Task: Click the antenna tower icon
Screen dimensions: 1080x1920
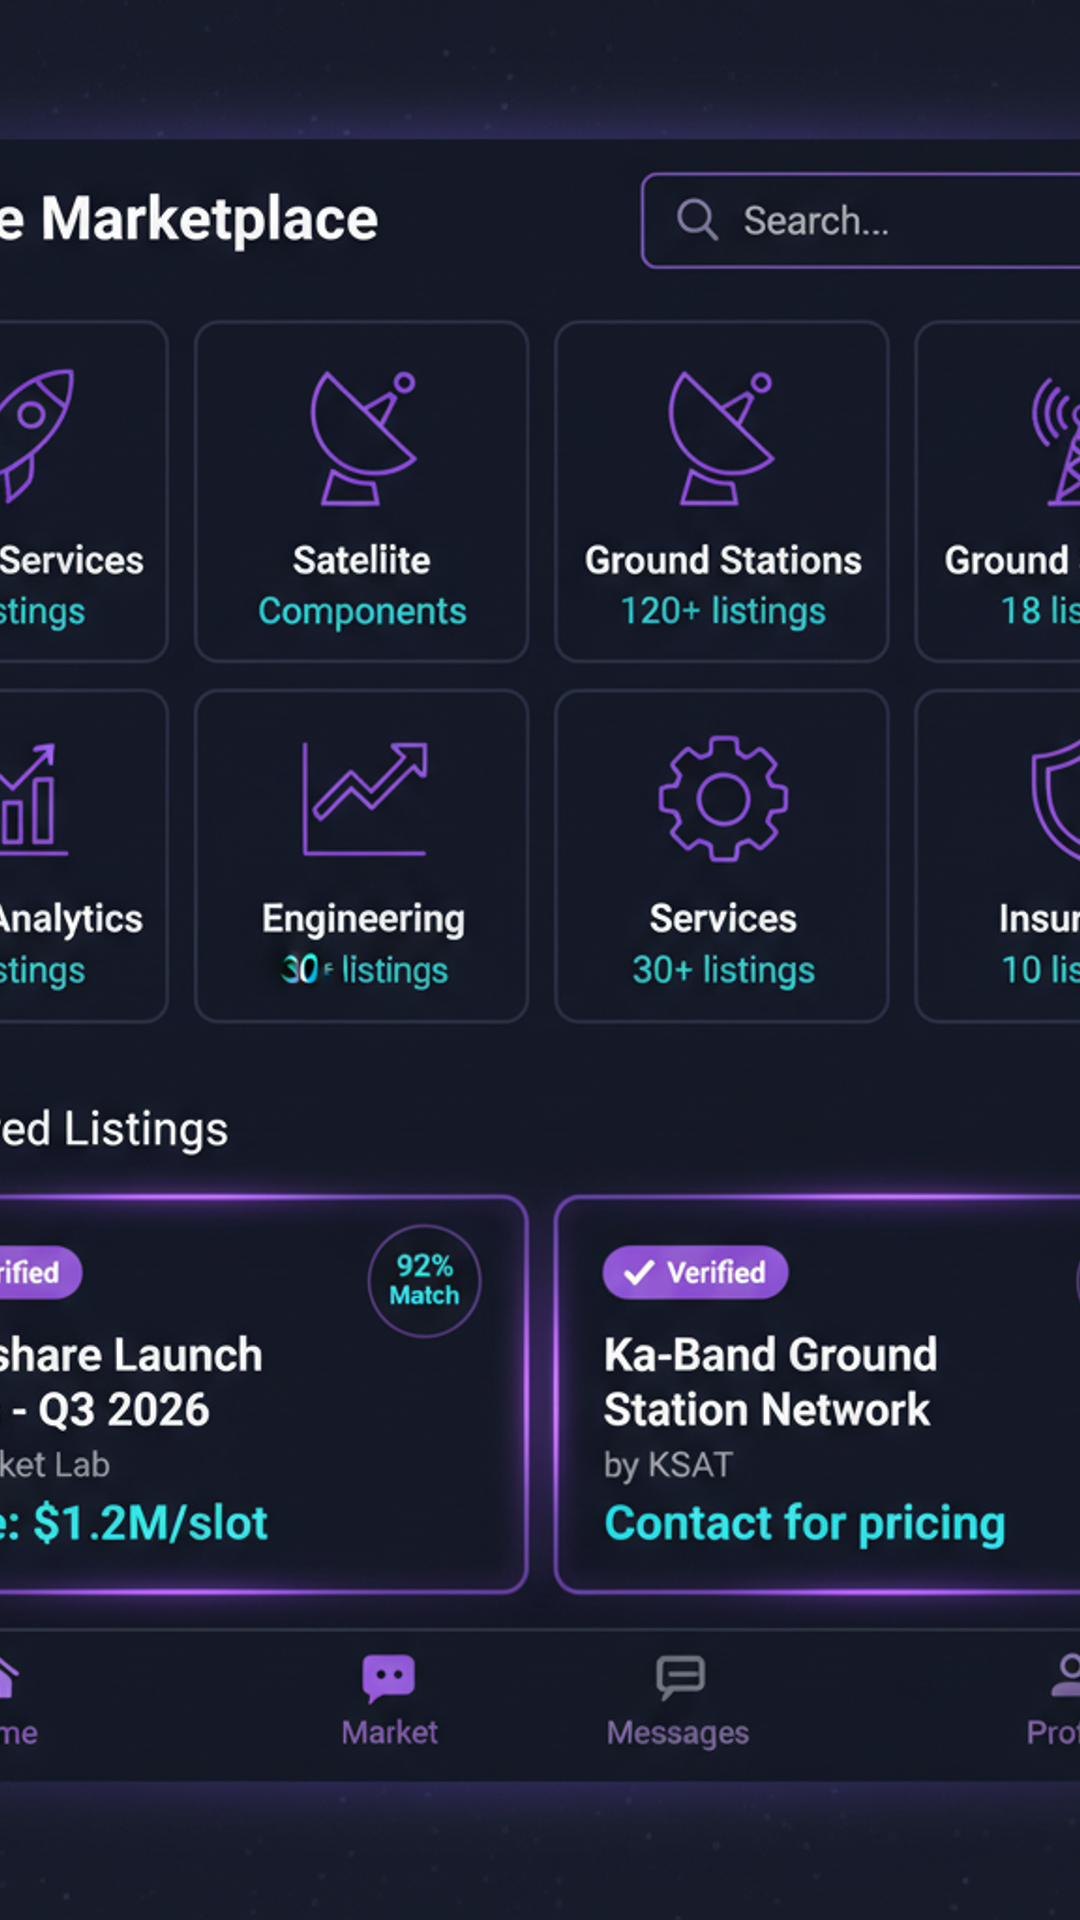Action: coord(1060,440)
